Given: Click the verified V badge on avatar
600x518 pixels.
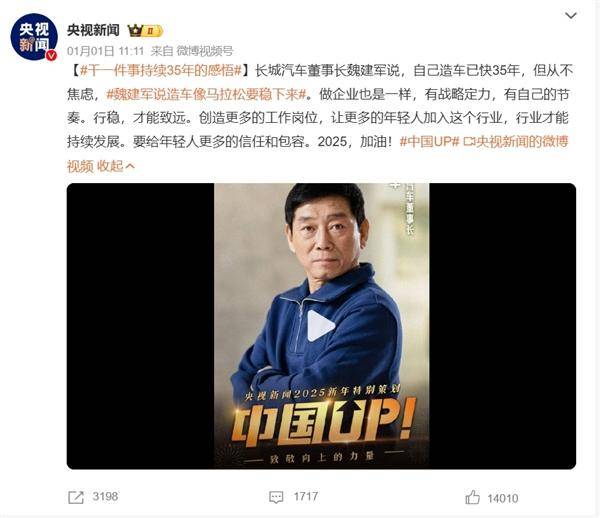Looking at the screenshot, I should point(51,55).
